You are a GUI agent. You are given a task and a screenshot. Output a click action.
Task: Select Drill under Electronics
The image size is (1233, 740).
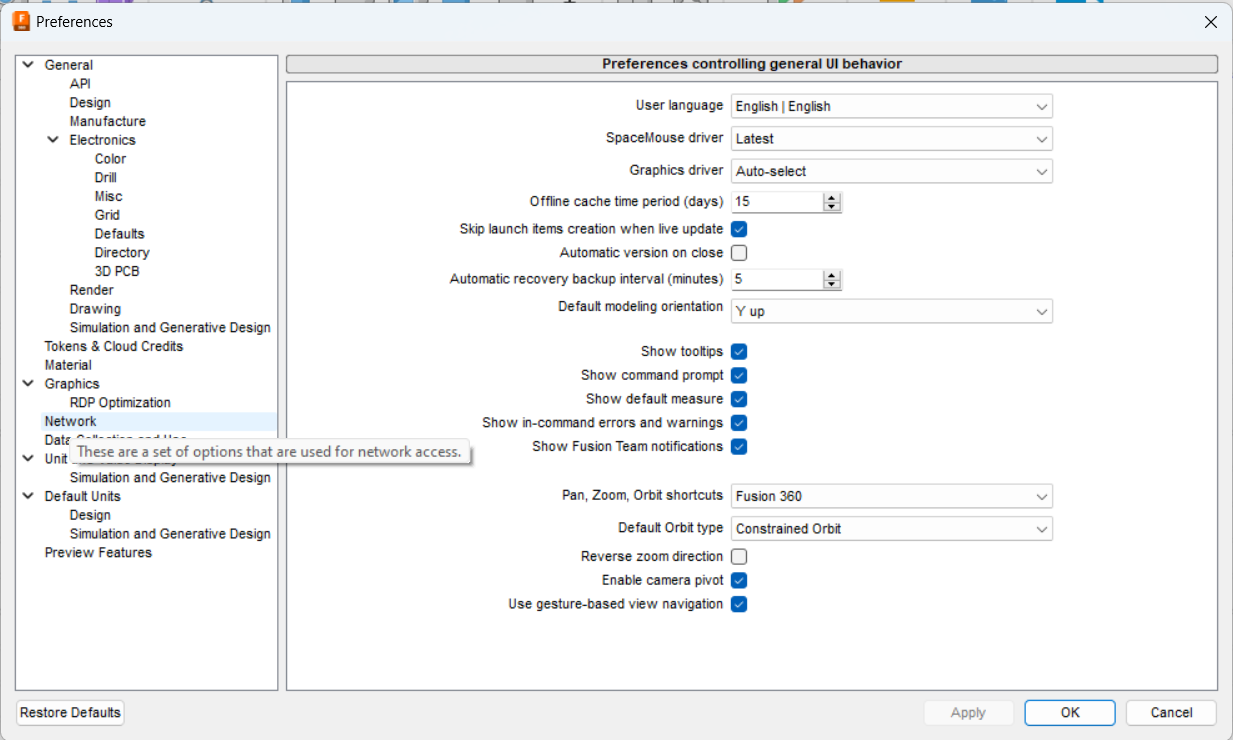(106, 178)
